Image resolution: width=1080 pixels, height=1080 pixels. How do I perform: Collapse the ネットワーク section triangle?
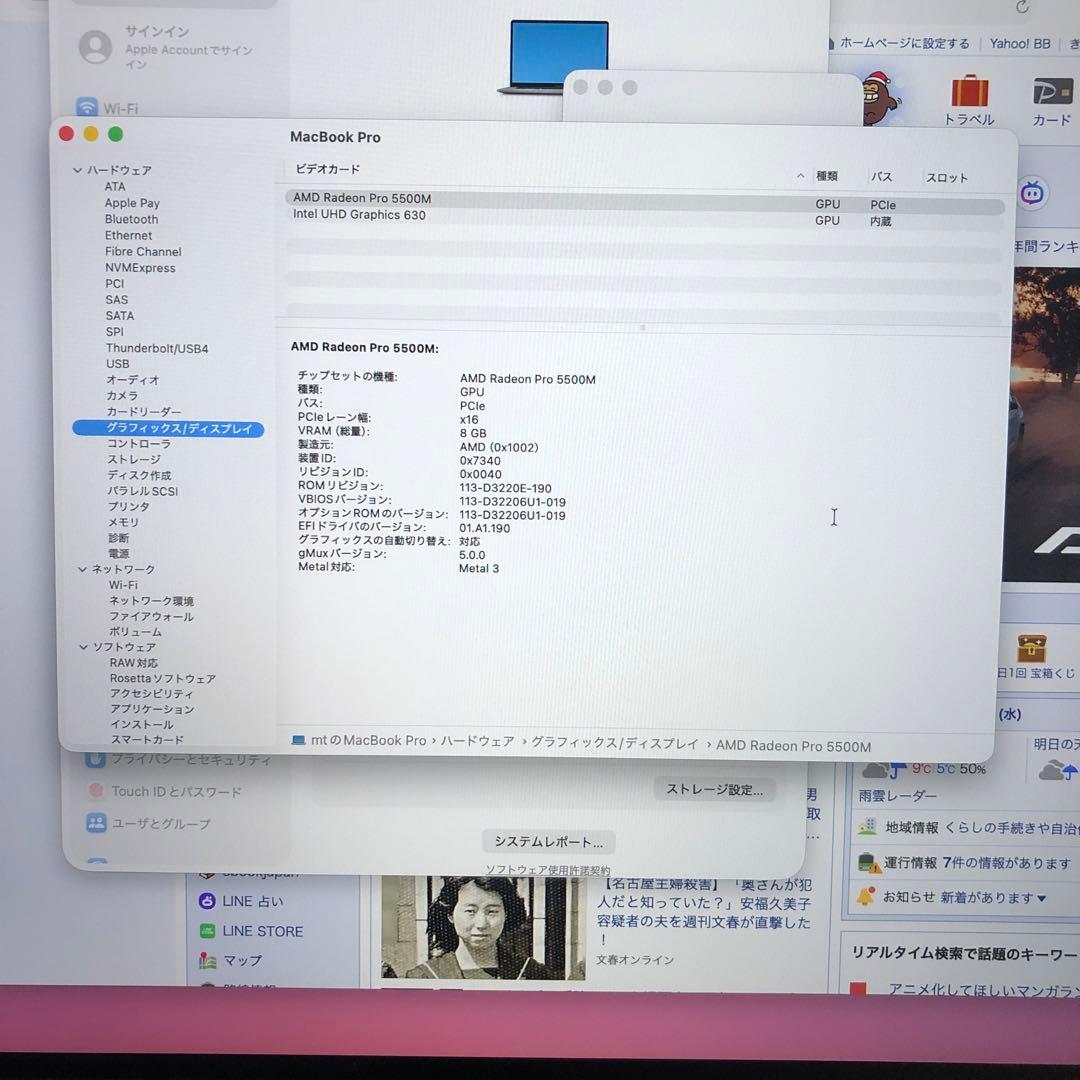click(83, 568)
